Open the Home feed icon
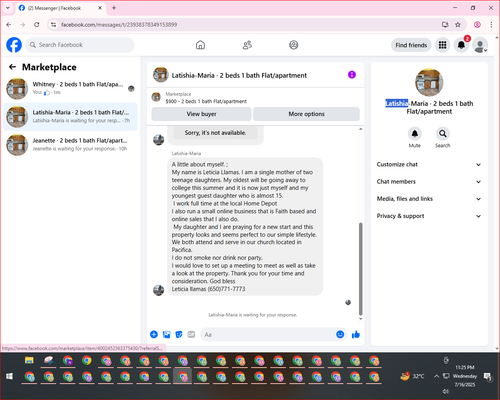Viewport: 500px width, 400px height. (x=200, y=45)
